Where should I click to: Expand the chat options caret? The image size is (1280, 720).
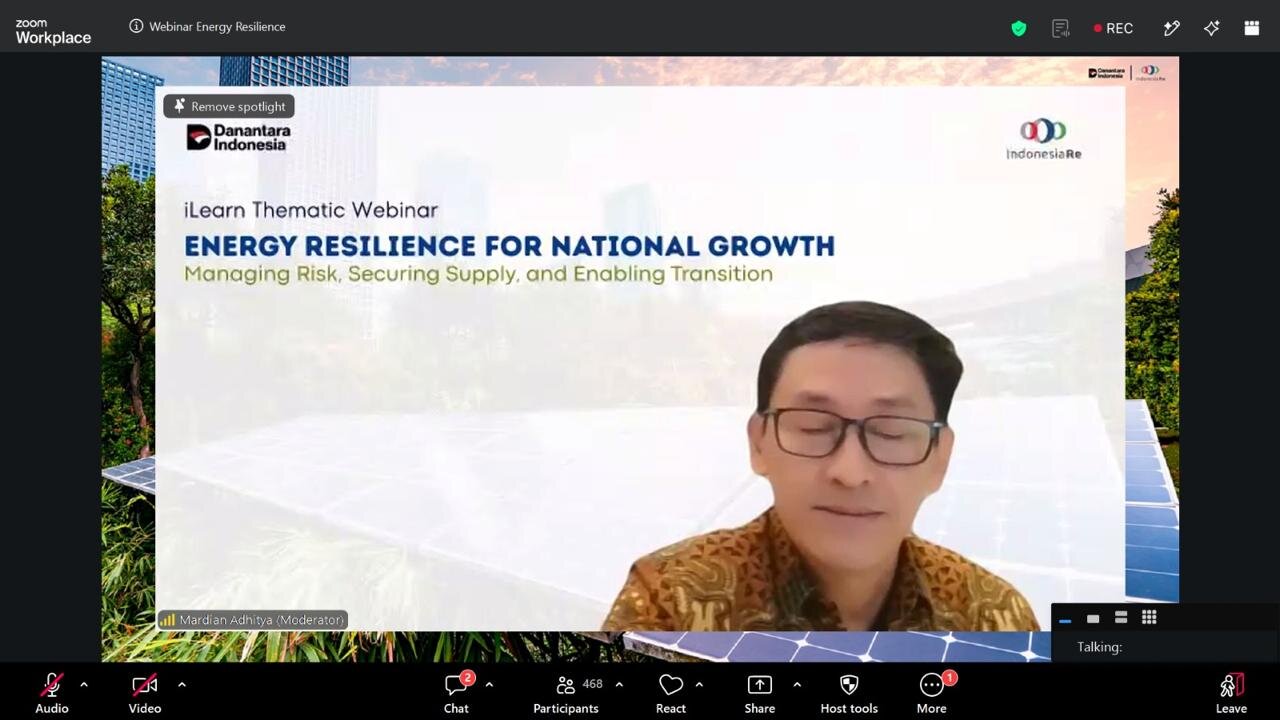(489, 685)
